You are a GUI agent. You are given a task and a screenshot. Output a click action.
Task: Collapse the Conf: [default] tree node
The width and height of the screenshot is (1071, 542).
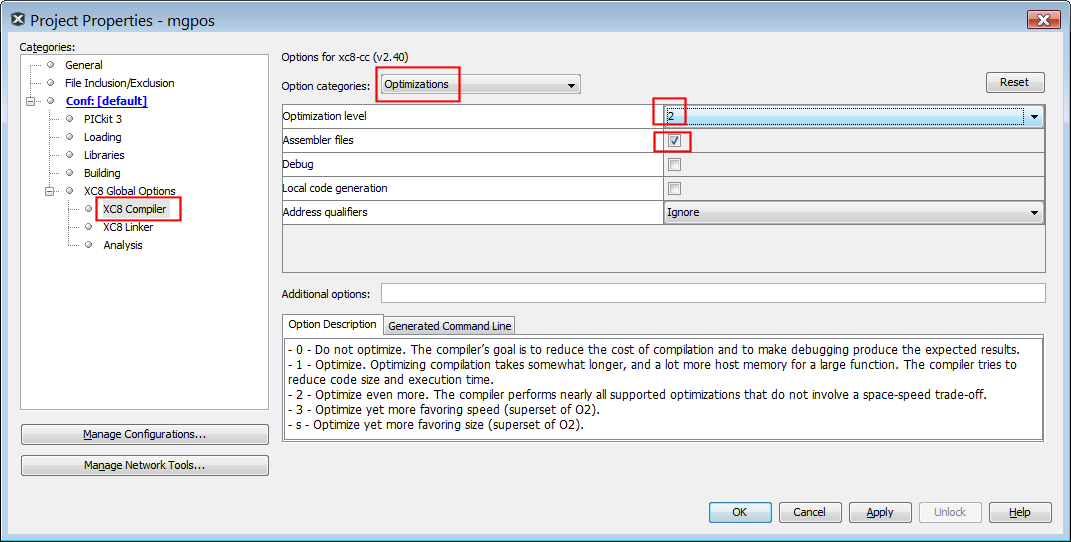click(x=31, y=101)
